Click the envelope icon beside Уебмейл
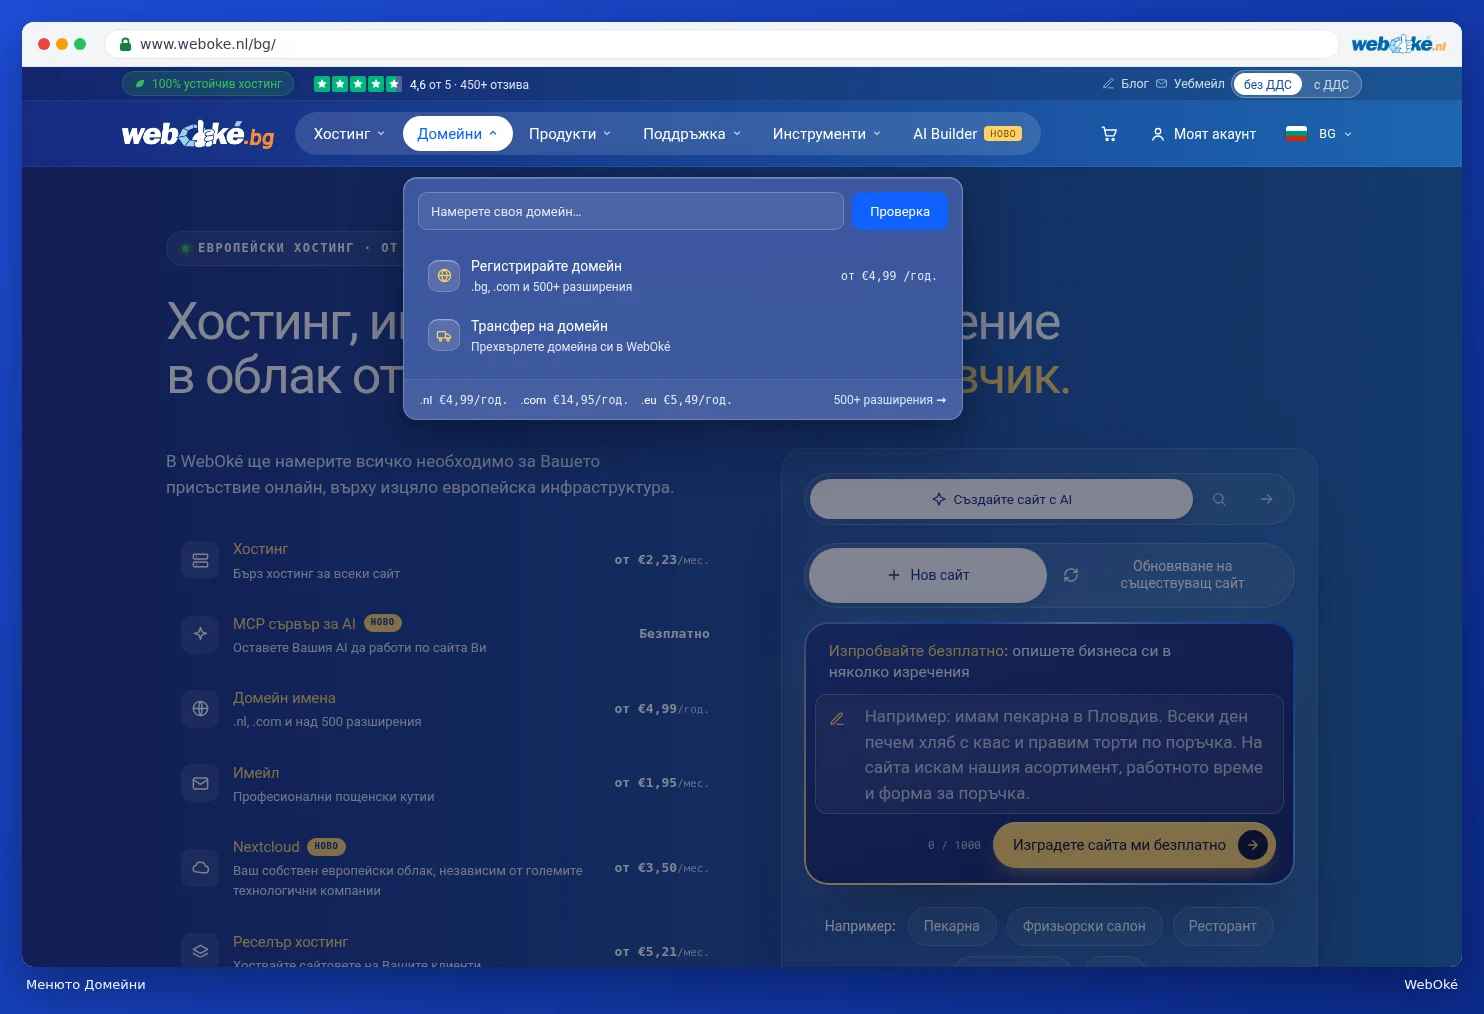The image size is (1484, 1014). (x=1161, y=84)
